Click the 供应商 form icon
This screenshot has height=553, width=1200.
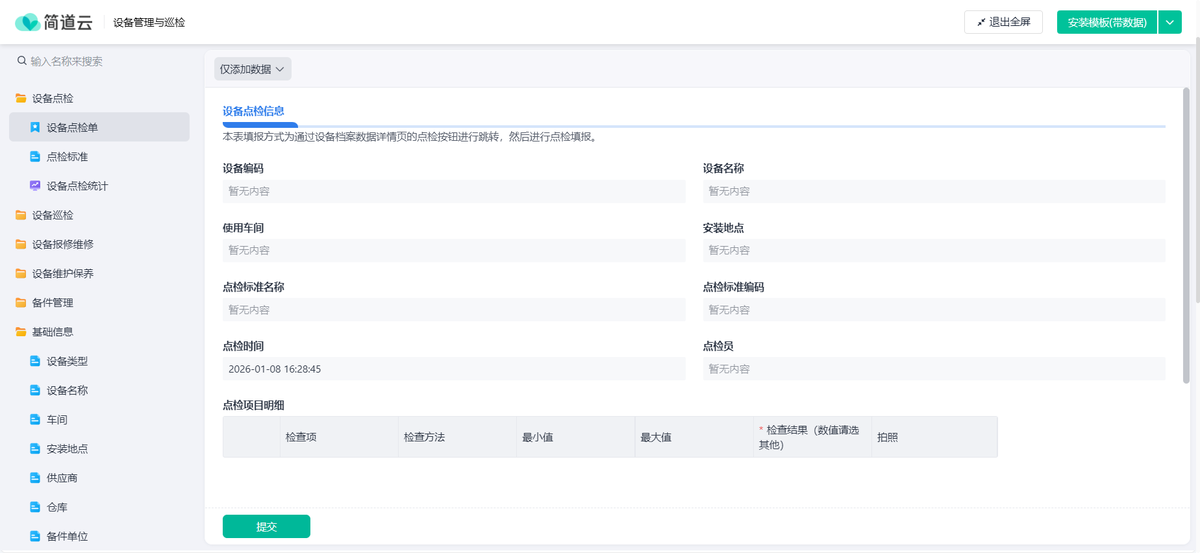[x=35, y=478]
